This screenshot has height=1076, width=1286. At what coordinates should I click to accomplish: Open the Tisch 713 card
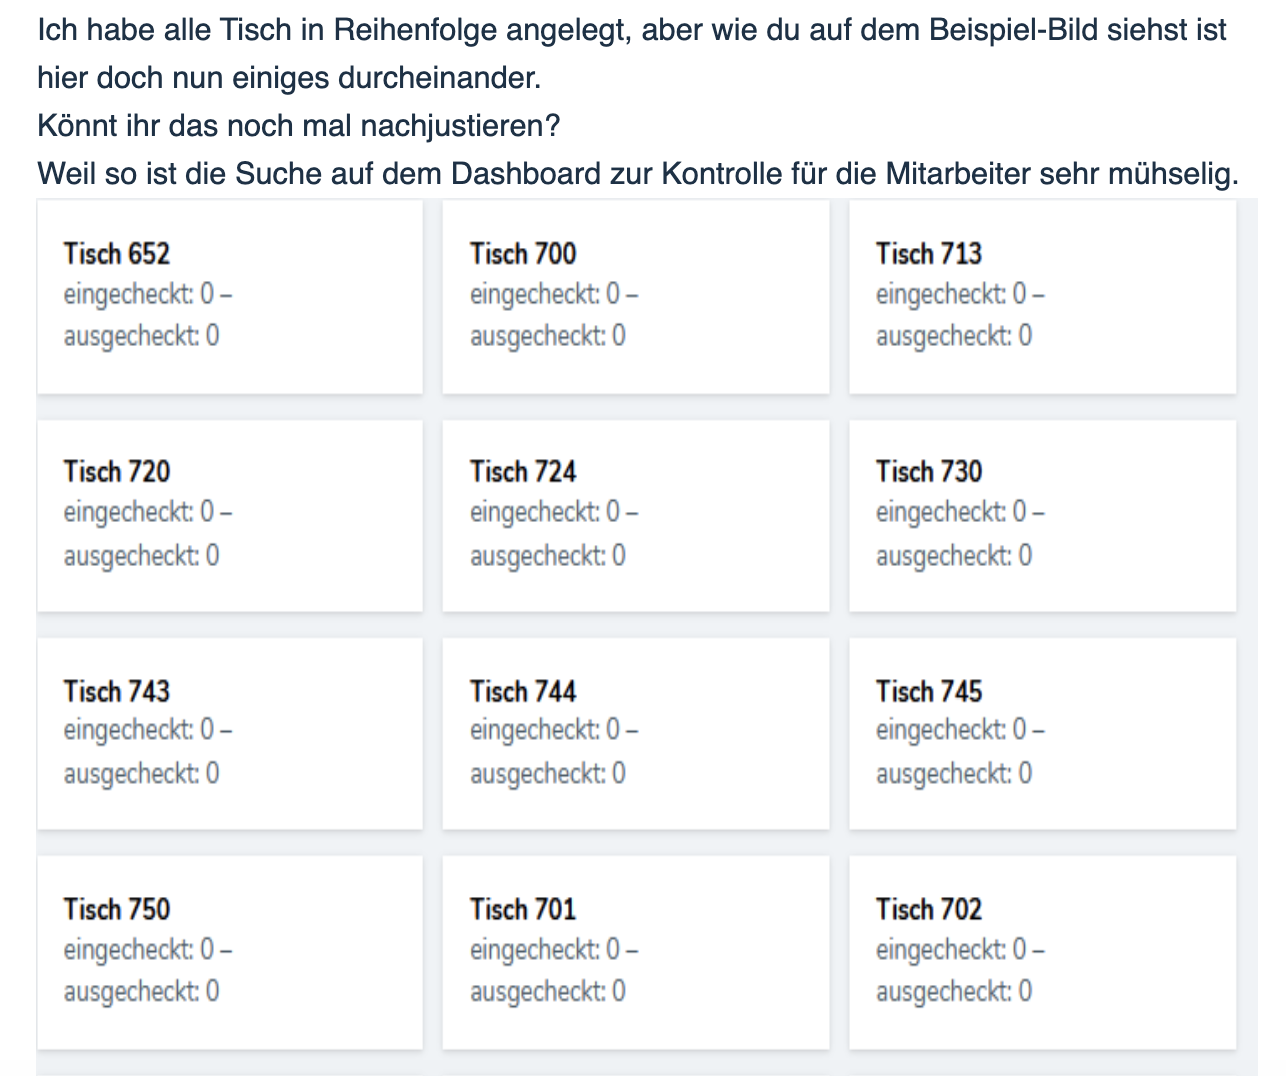pos(1043,296)
